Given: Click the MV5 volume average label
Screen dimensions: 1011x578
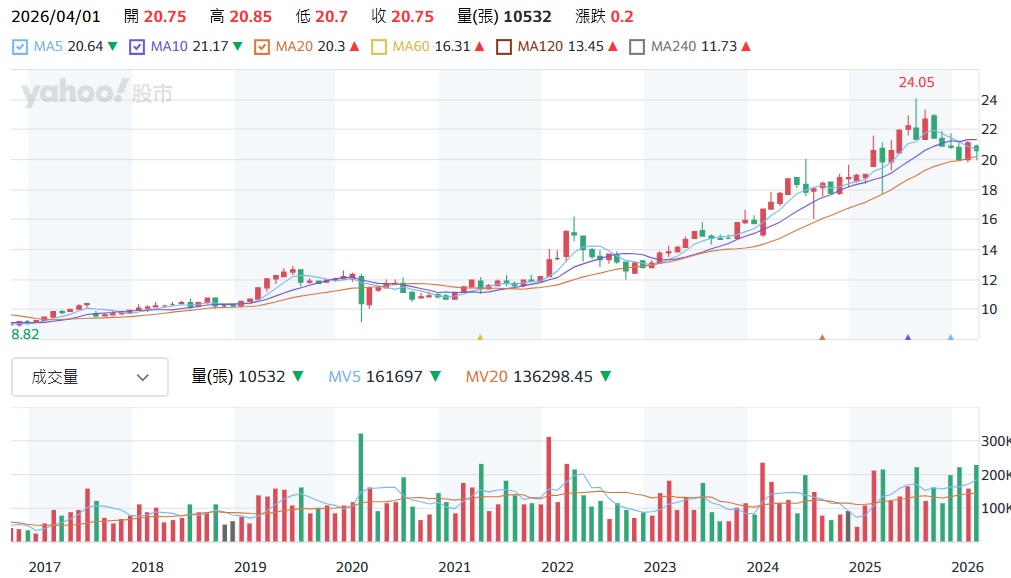Looking at the screenshot, I should click(x=344, y=377).
